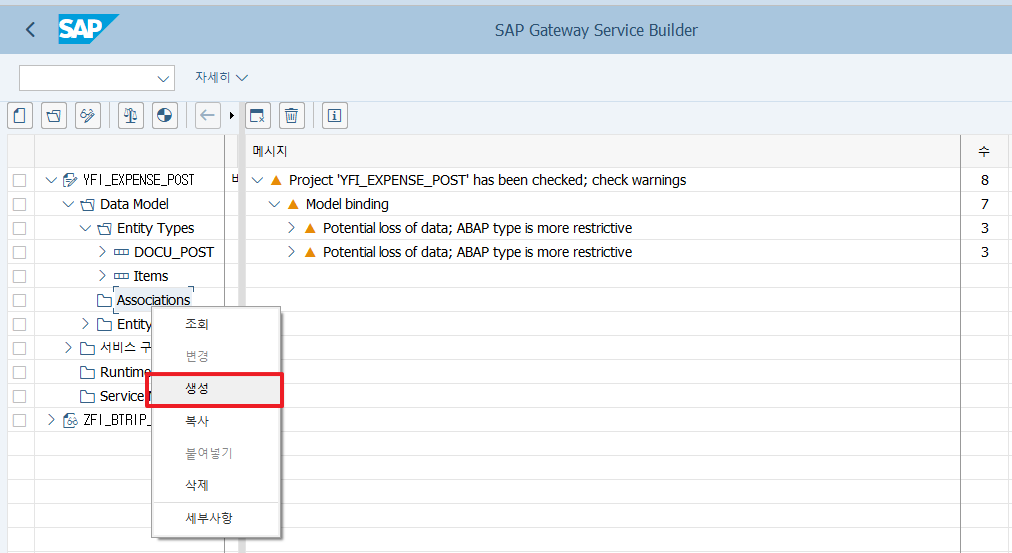Expand the DOCU_POST entity type
This screenshot has width=1012, height=553.
coord(102,252)
